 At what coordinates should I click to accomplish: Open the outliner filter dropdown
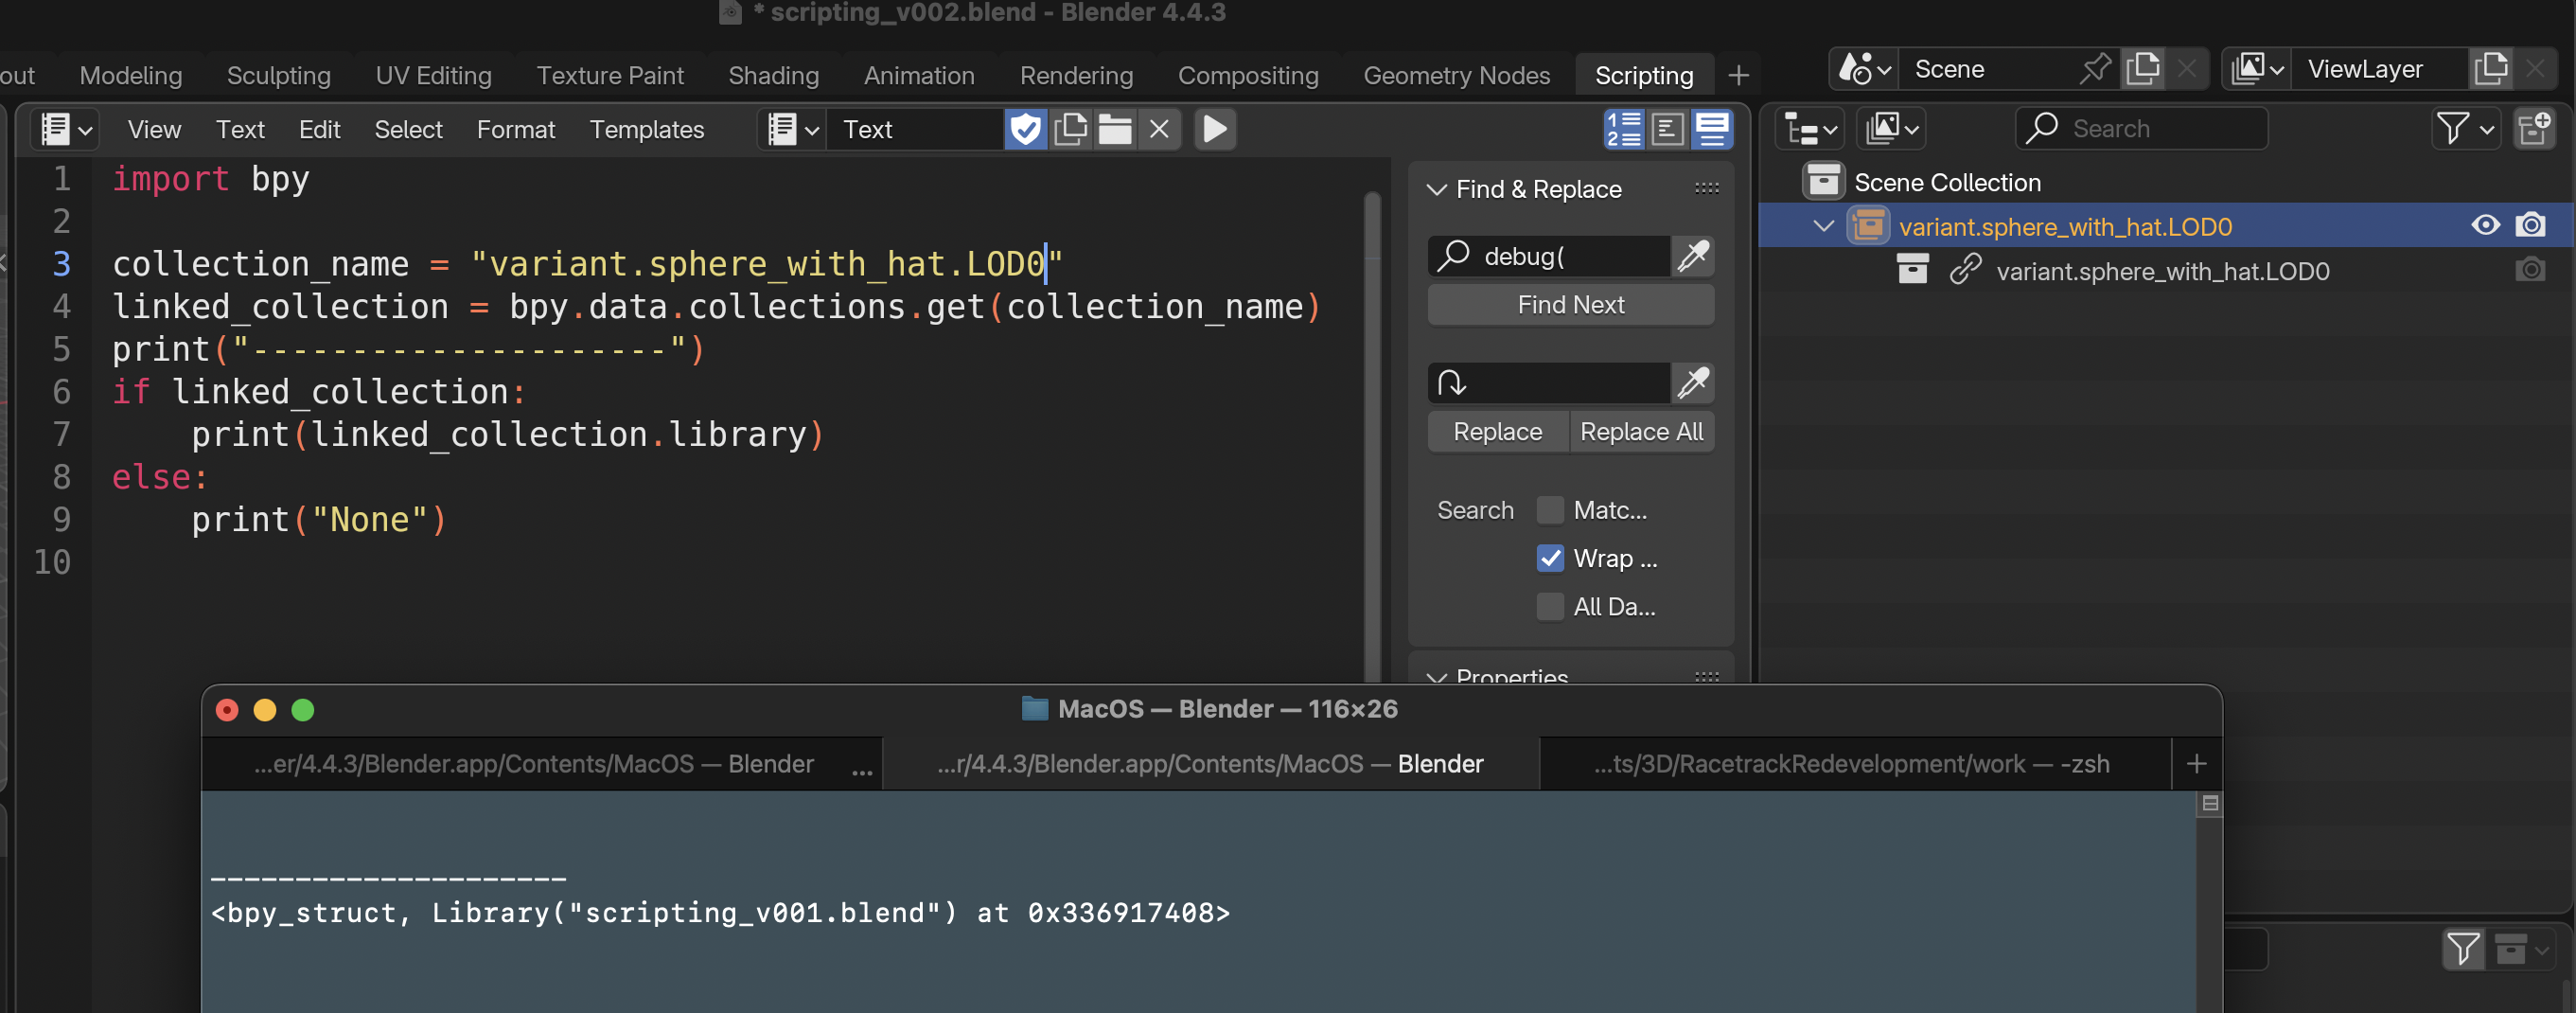pyautogui.click(x=2466, y=129)
